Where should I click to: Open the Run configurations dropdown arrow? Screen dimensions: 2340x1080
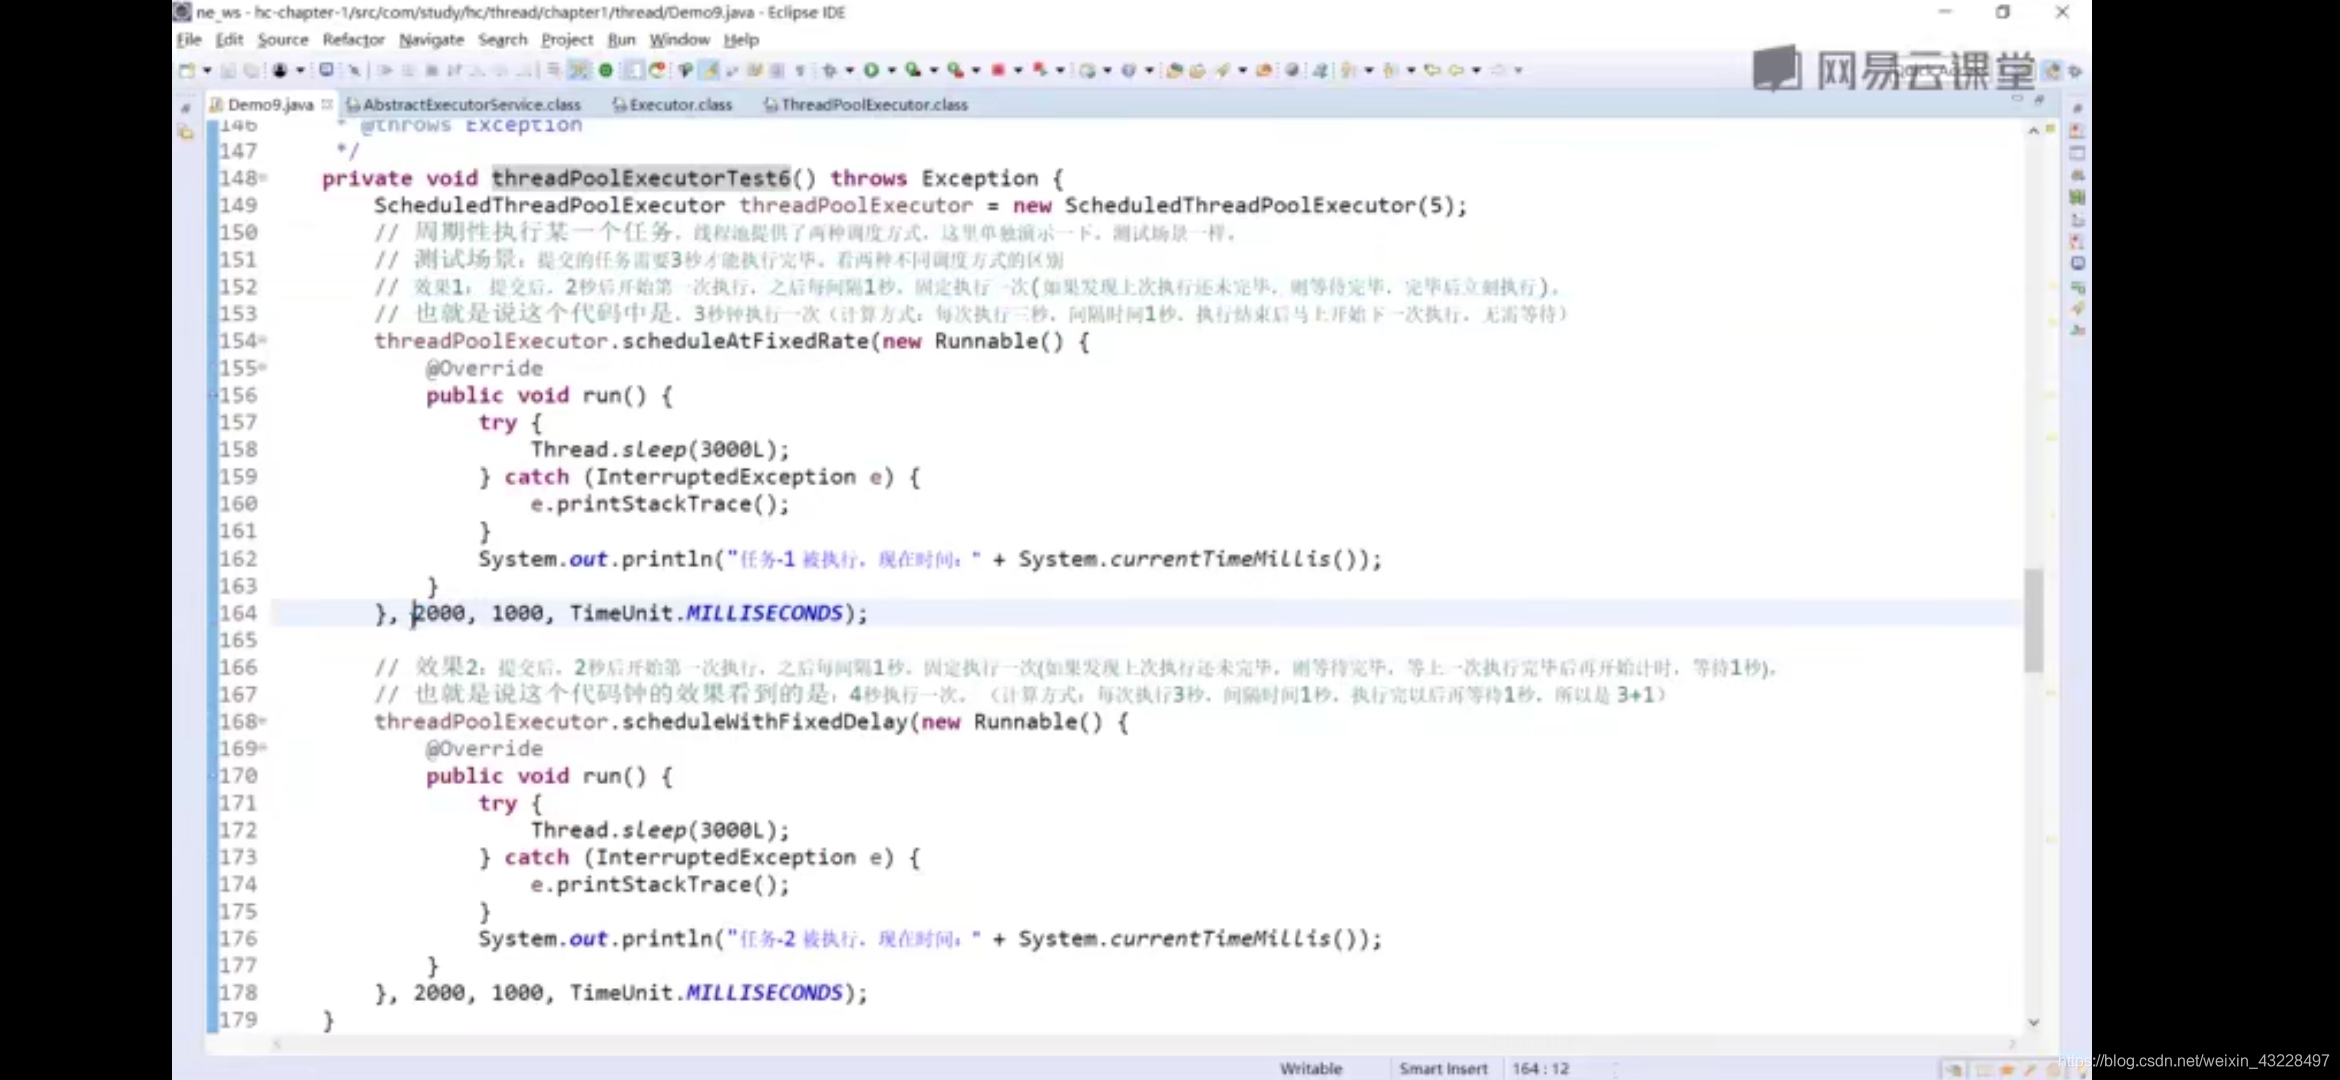pos(891,70)
